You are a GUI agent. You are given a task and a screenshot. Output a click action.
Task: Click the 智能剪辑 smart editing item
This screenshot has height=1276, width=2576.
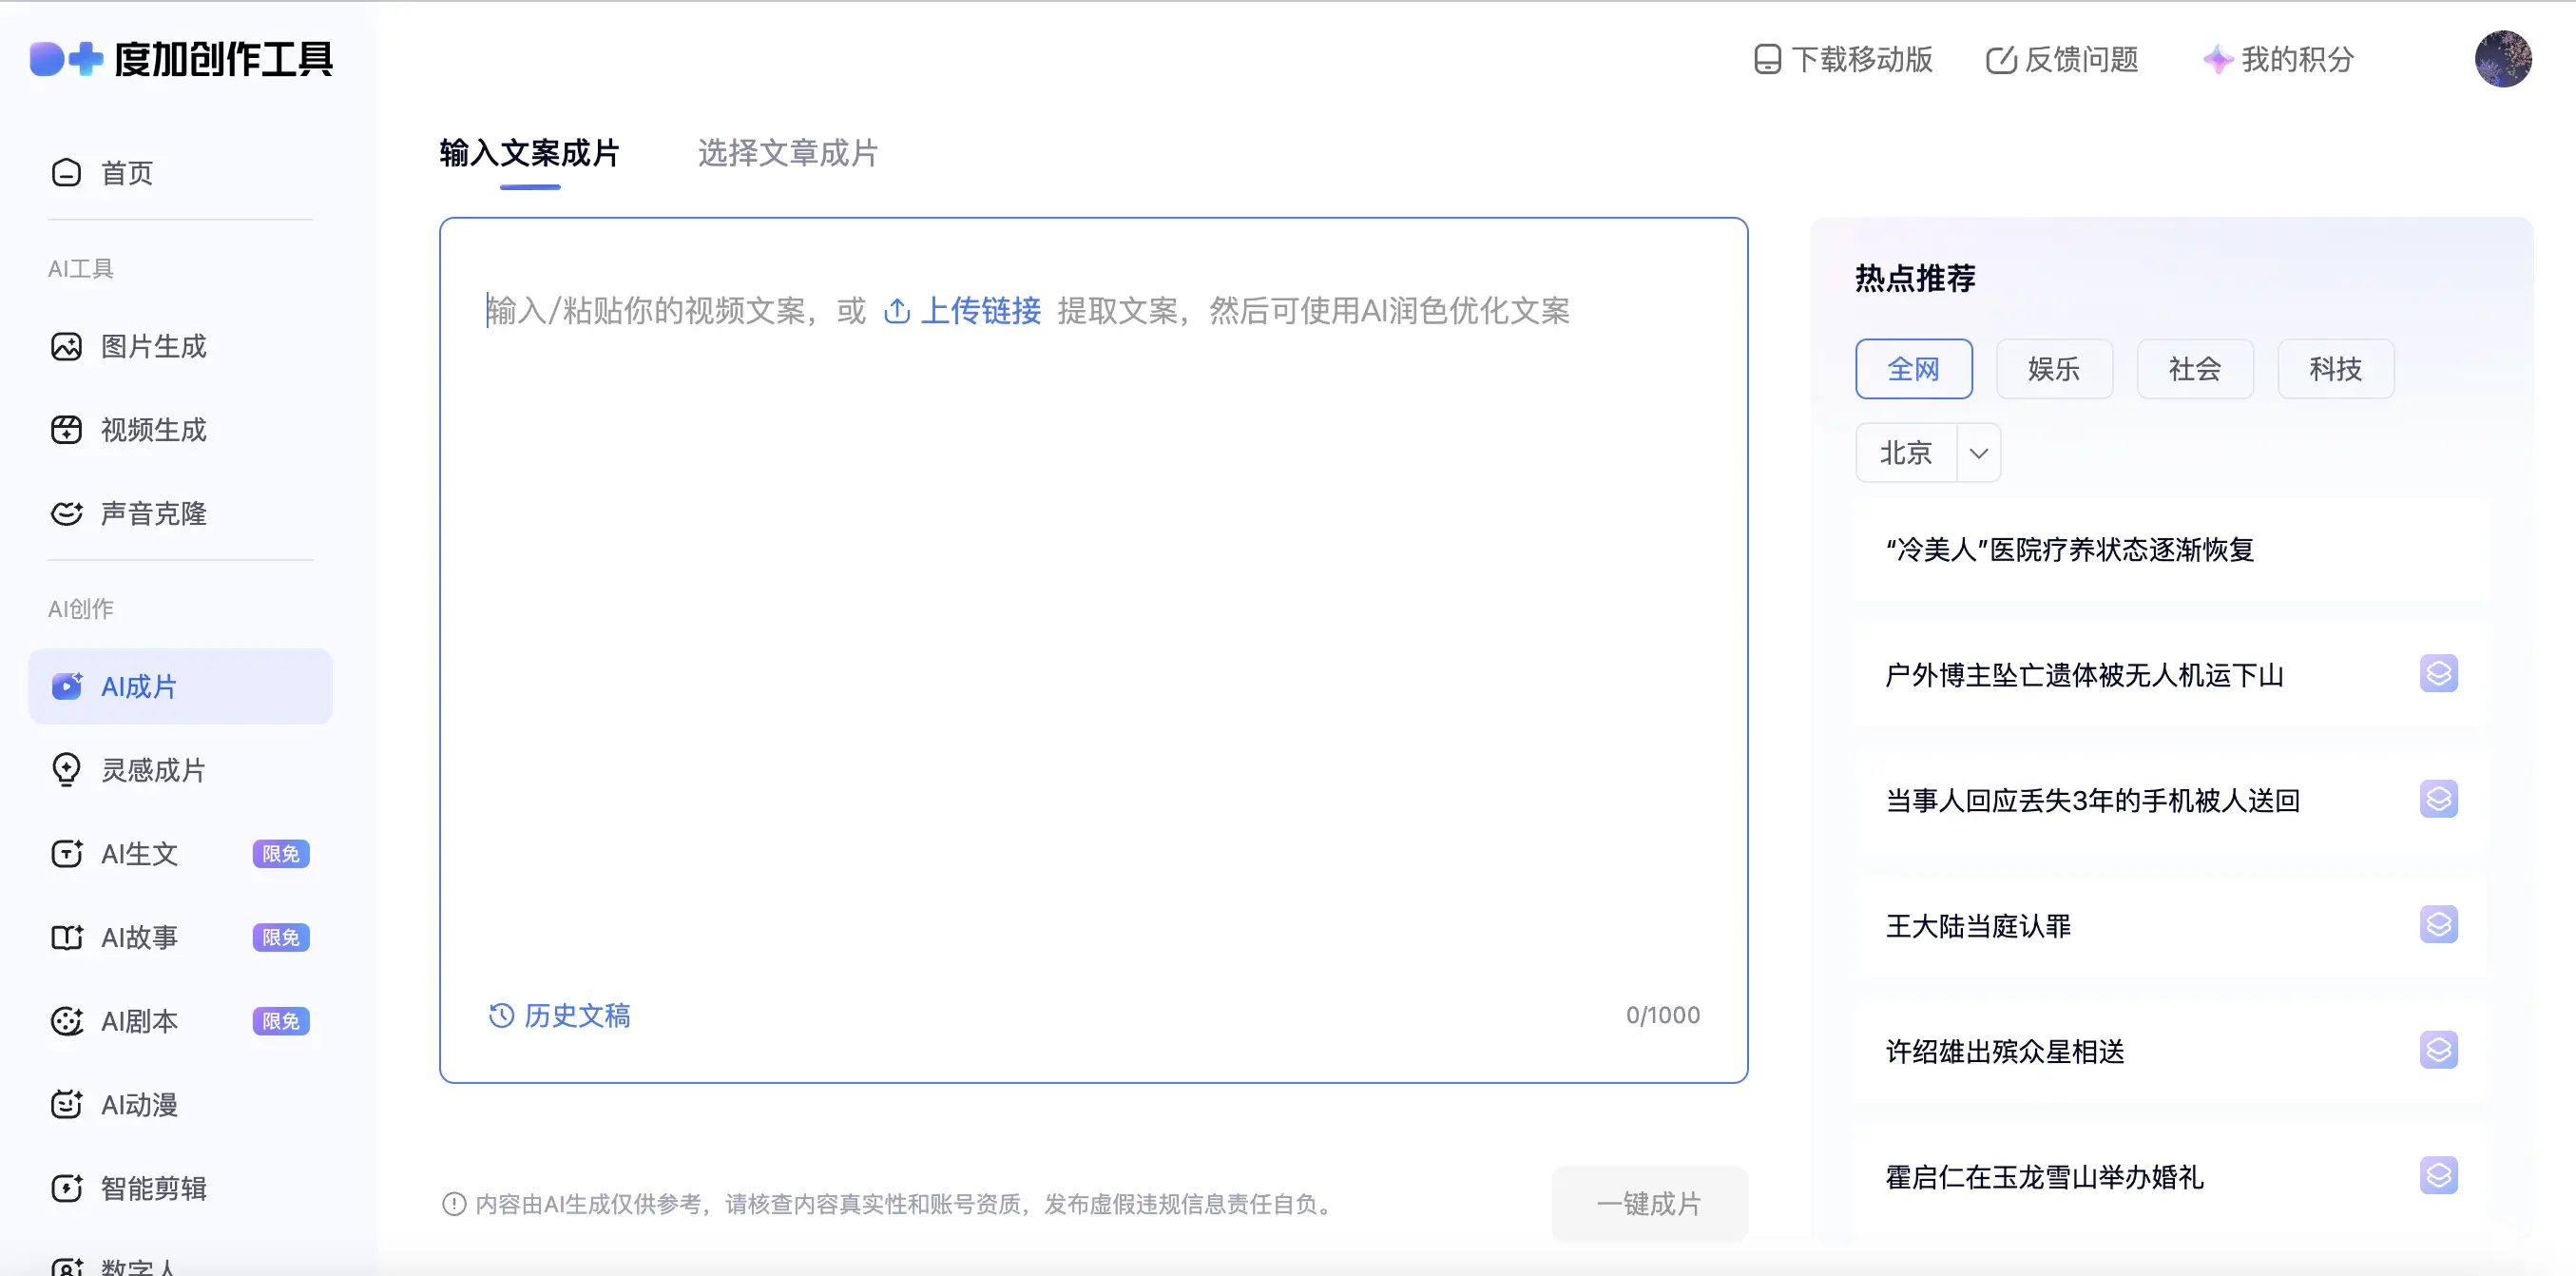click(x=153, y=1188)
